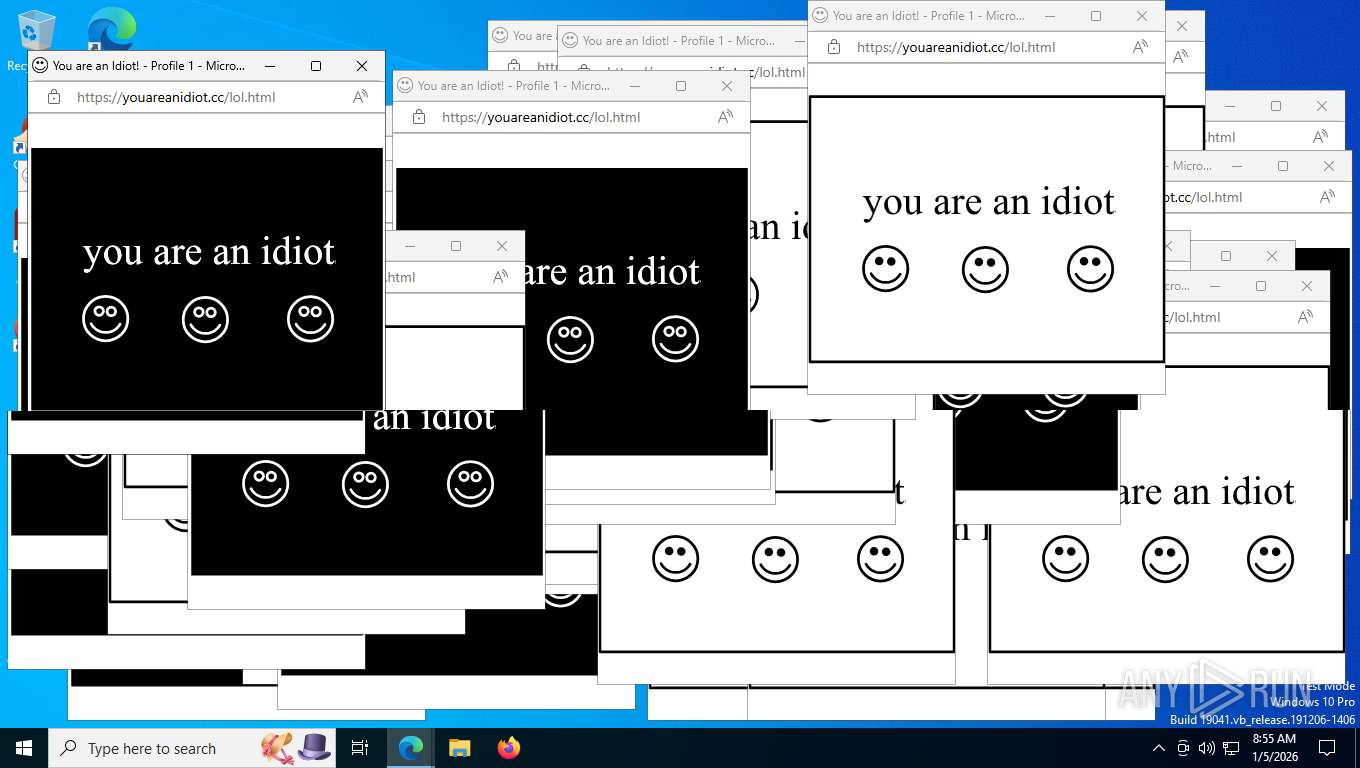Open Microsoft Edge from the taskbar

click(410, 748)
